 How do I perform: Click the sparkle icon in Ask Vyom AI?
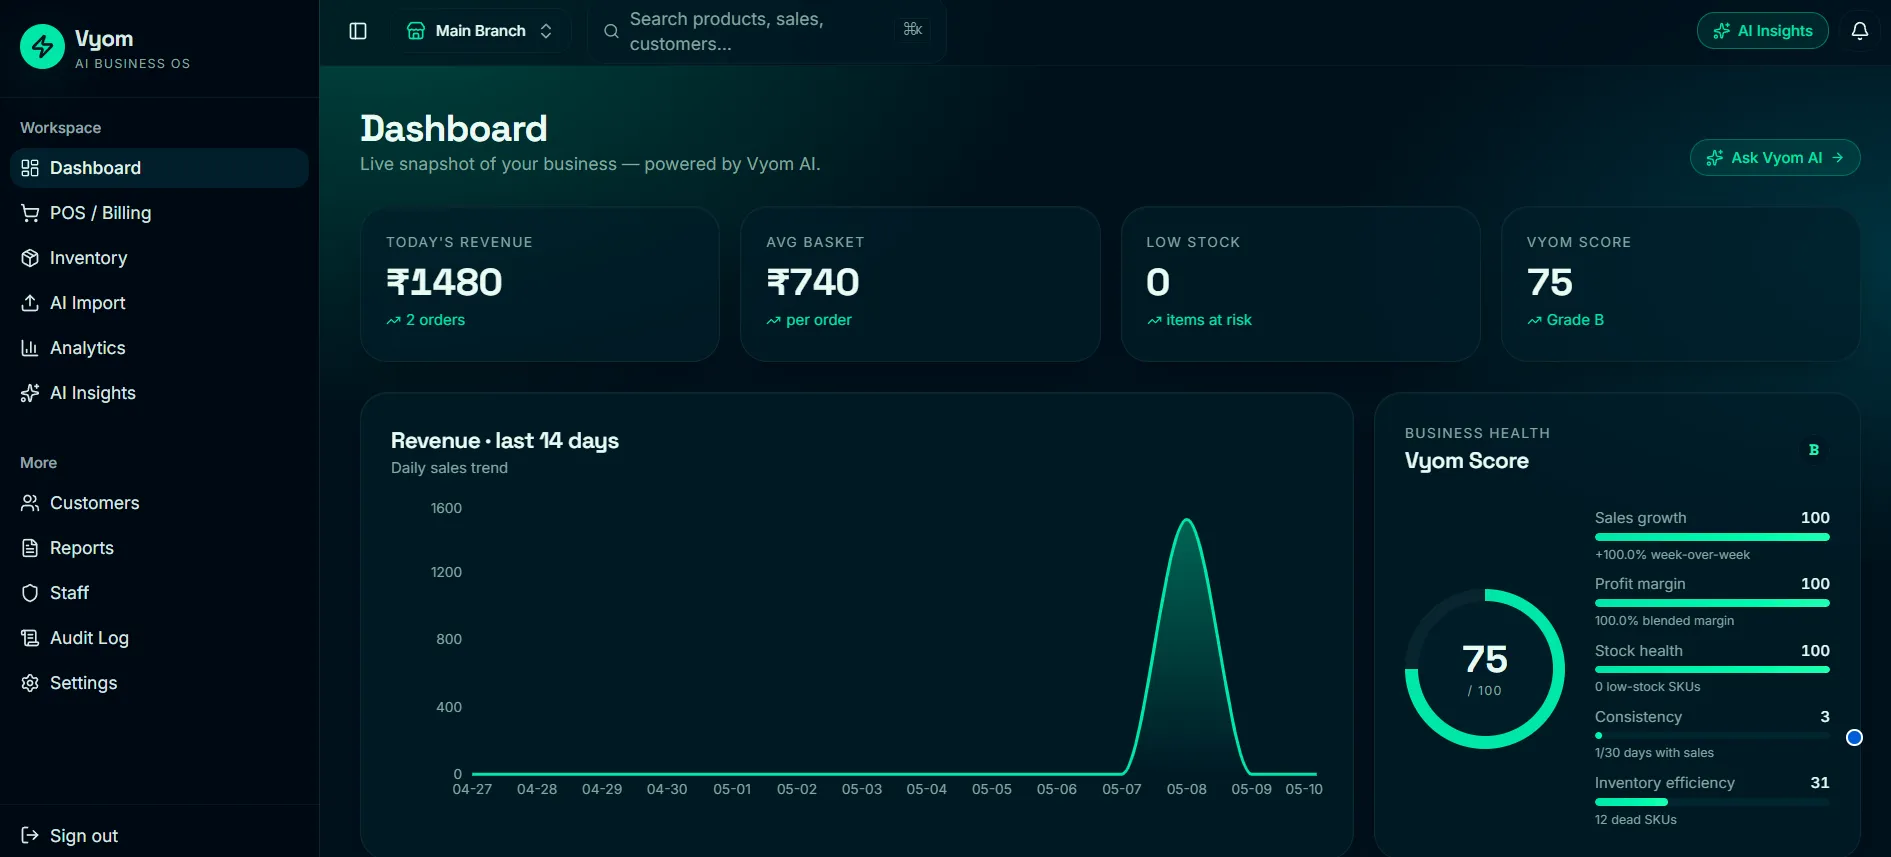[x=1715, y=158]
